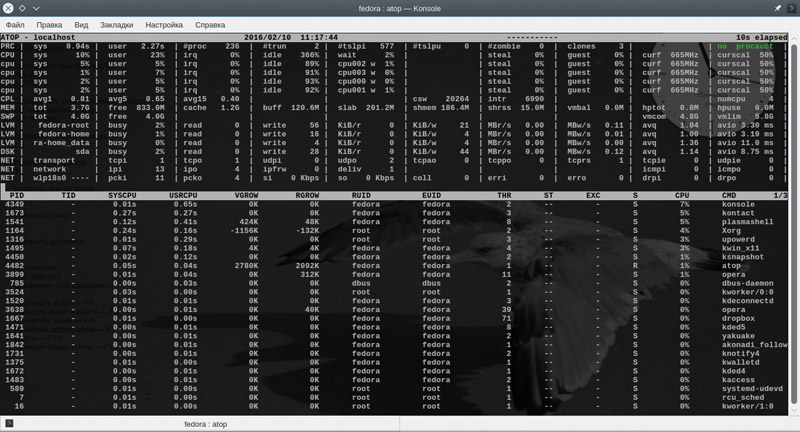Click the fedora-root LVM entry

pos(63,125)
